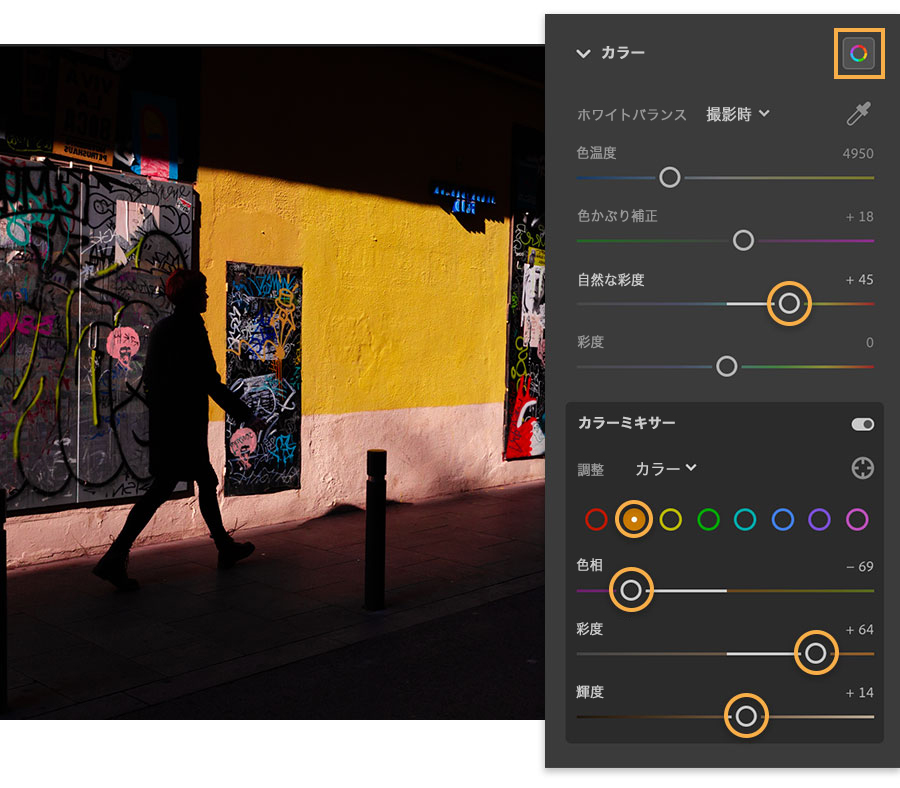Click the 自然な彩度 value + 45
Image resolution: width=900 pixels, height=788 pixels.
click(x=859, y=280)
